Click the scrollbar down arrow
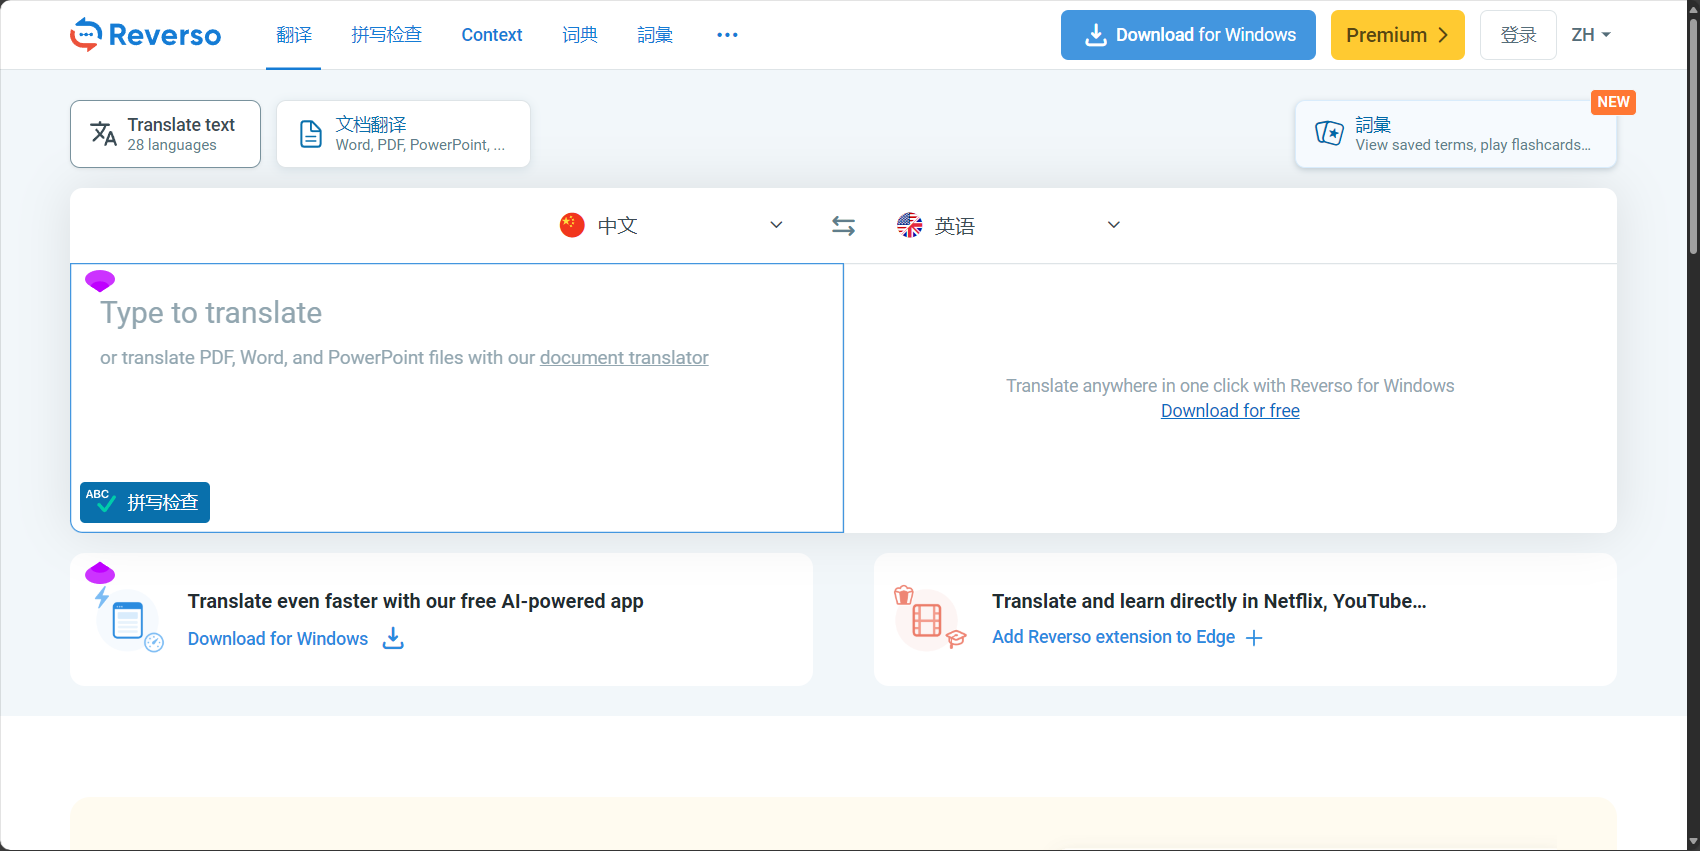This screenshot has height=851, width=1700. (1693, 843)
